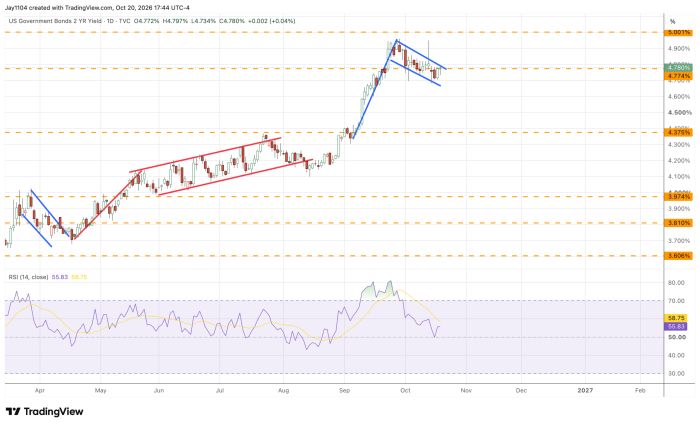Screen dimensions: 700x426
Task: Click the yellow 58.75 value beside RSI label
Action: pyautogui.click(x=79, y=277)
